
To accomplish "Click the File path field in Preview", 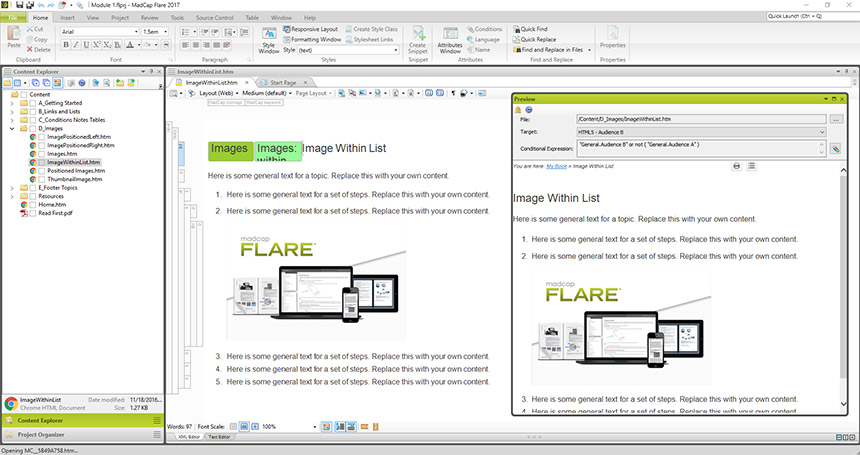I will tap(701, 119).
